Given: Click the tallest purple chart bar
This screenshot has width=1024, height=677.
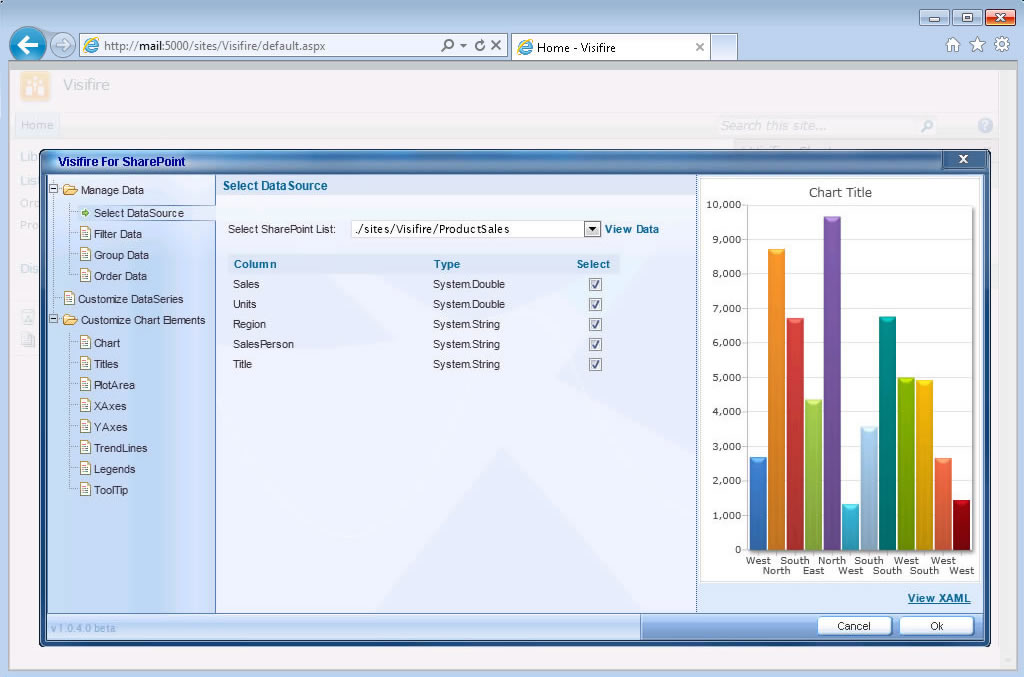Looking at the screenshot, I should [x=832, y=383].
